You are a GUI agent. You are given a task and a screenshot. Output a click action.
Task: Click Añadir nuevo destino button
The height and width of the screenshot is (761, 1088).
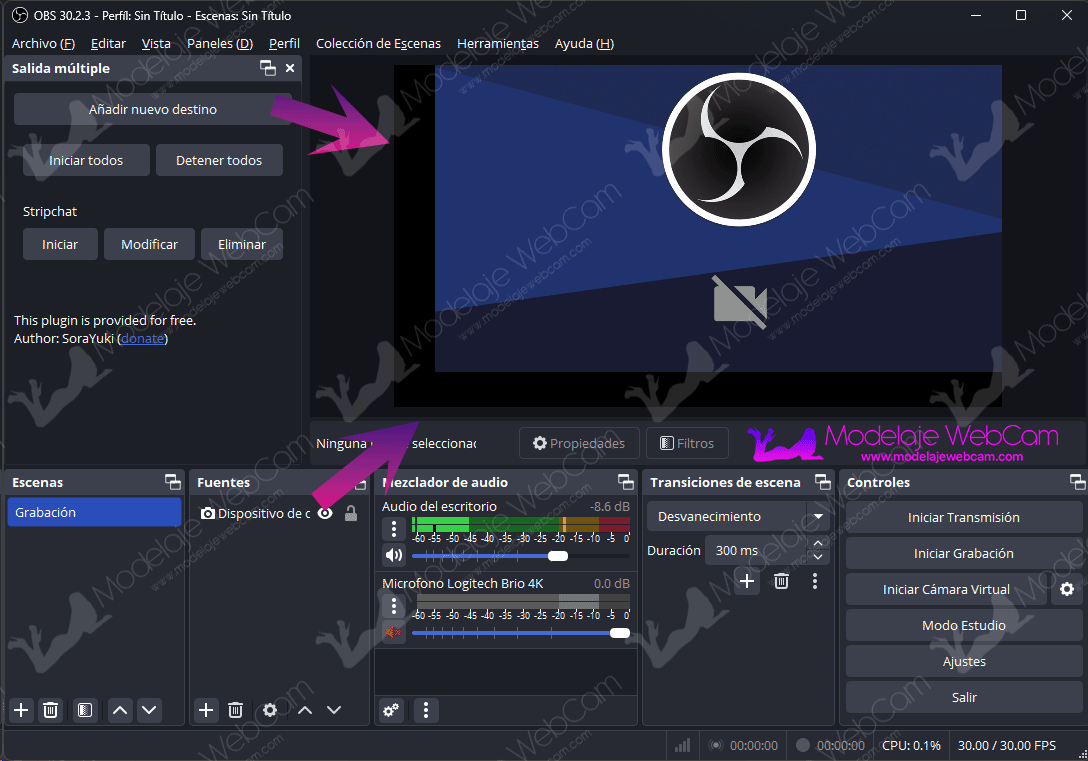point(153,110)
